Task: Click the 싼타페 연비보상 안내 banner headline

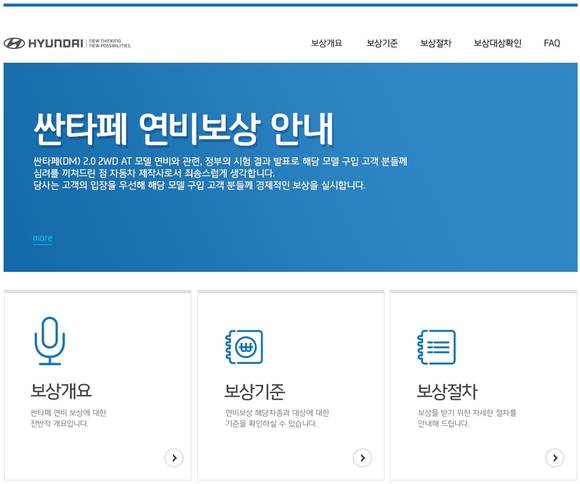Action: (x=184, y=128)
